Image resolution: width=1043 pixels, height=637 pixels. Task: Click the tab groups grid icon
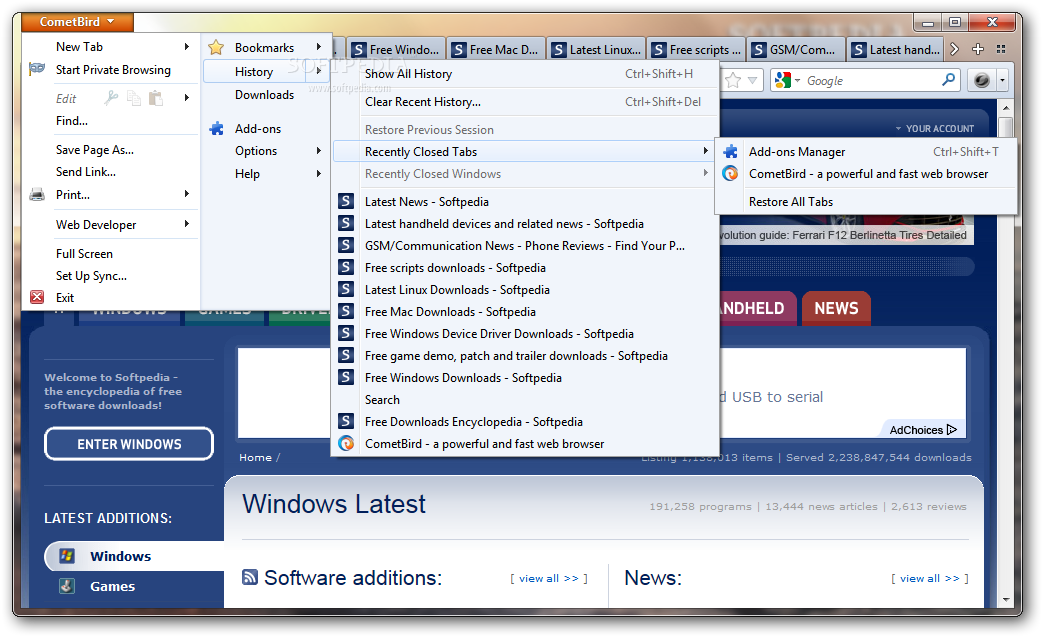[x=1000, y=49]
